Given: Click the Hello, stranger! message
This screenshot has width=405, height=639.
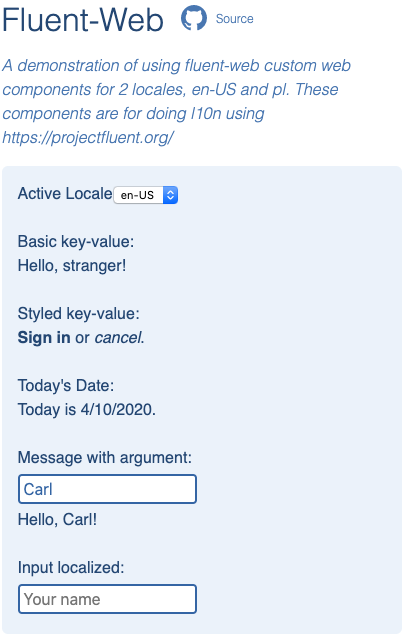Looking at the screenshot, I should pyautogui.click(x=72, y=266).
